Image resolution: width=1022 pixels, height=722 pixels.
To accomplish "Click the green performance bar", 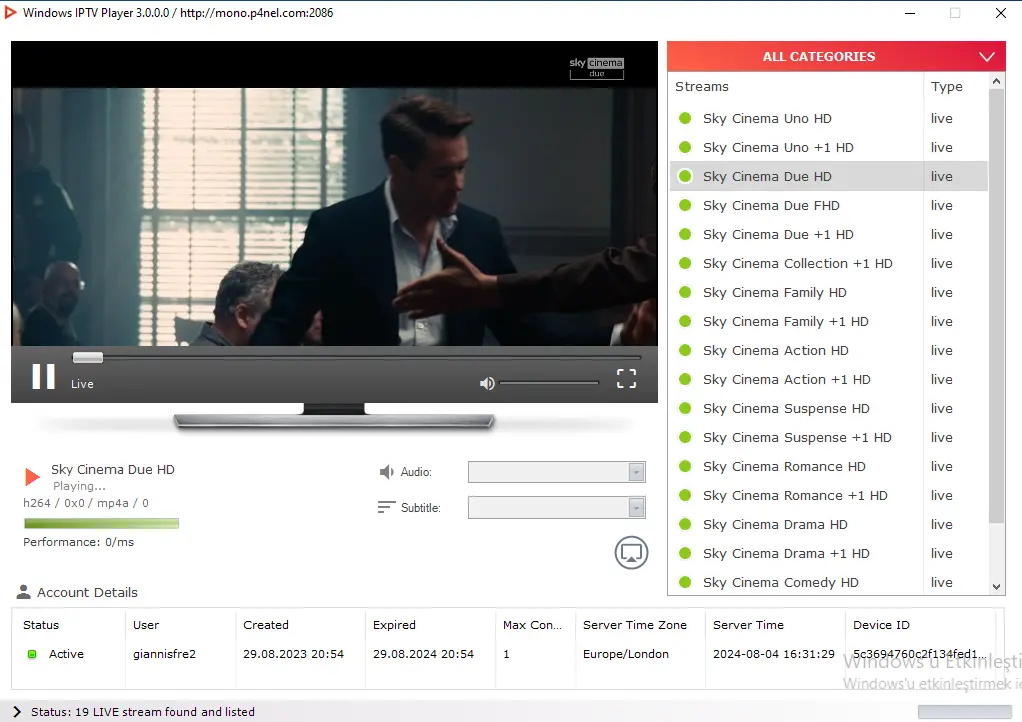I will coord(101,523).
